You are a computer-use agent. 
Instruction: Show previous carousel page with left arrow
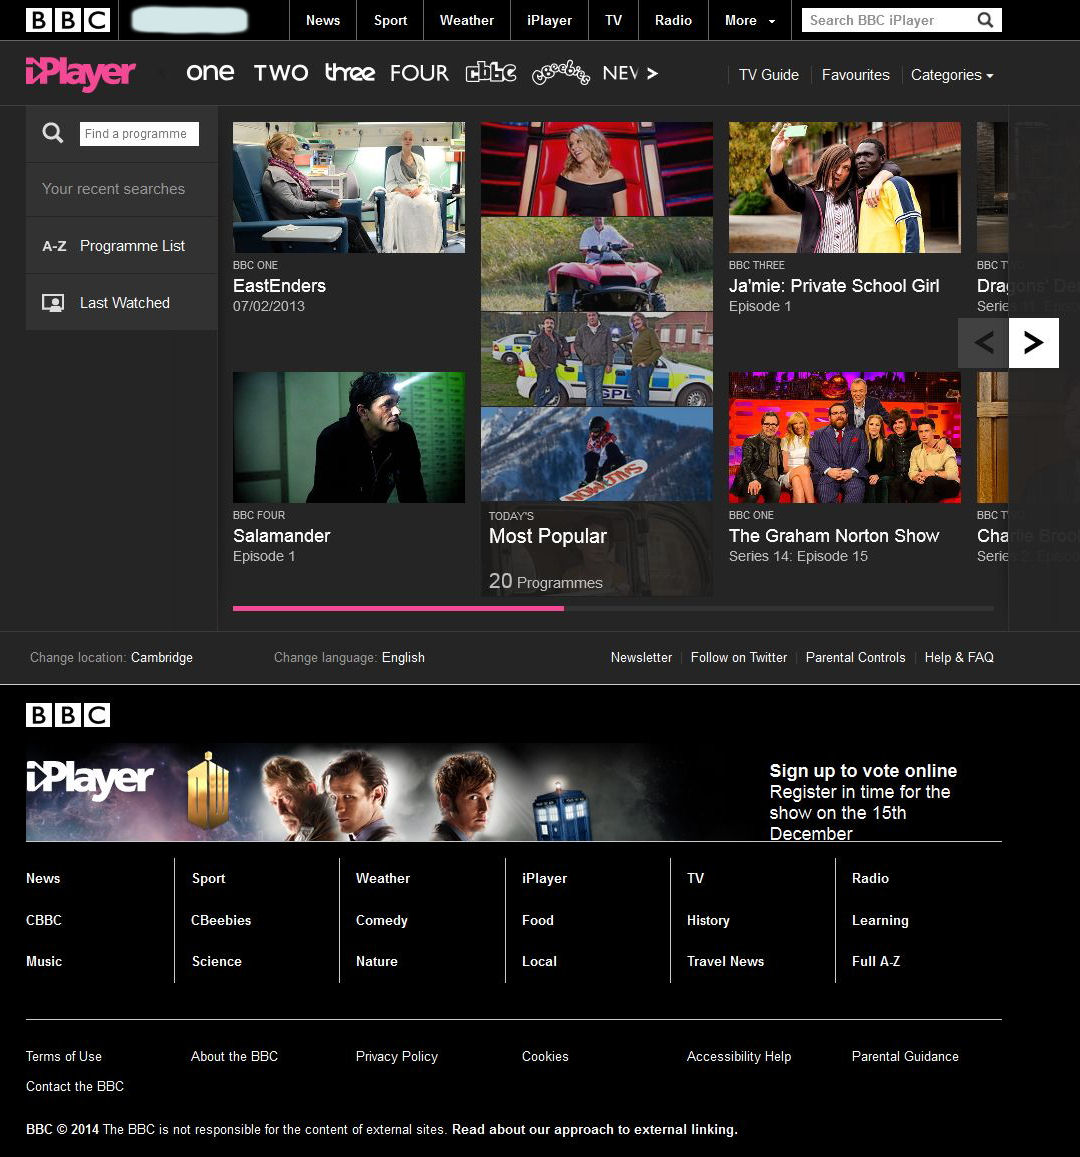[983, 342]
